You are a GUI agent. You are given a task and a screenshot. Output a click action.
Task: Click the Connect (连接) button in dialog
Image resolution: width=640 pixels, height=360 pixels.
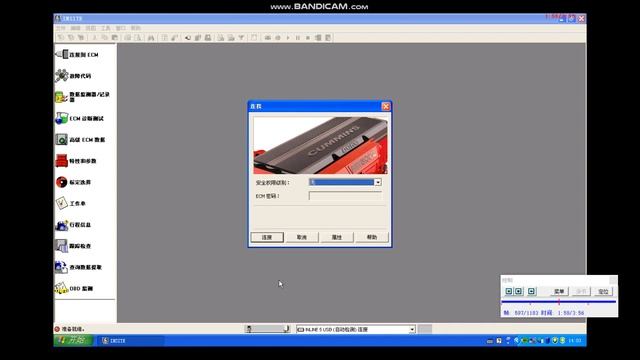267,237
